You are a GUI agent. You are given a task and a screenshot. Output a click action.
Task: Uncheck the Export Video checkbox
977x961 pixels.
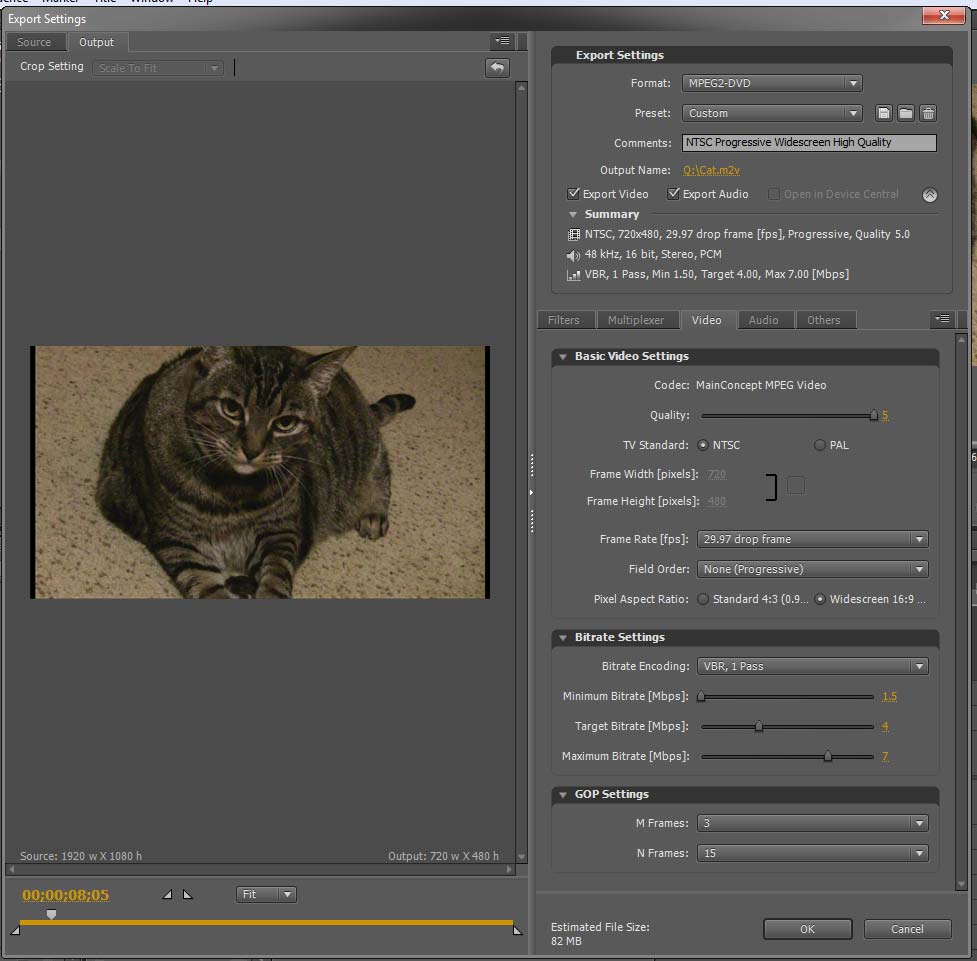pos(574,194)
